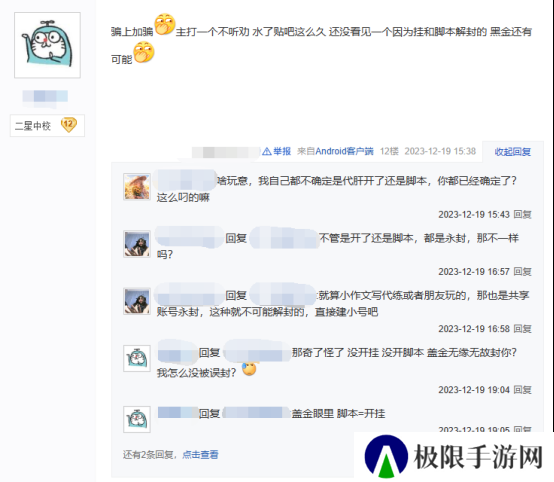Collapse replies via 收起回复
This screenshot has width=554, height=482.
[512, 152]
